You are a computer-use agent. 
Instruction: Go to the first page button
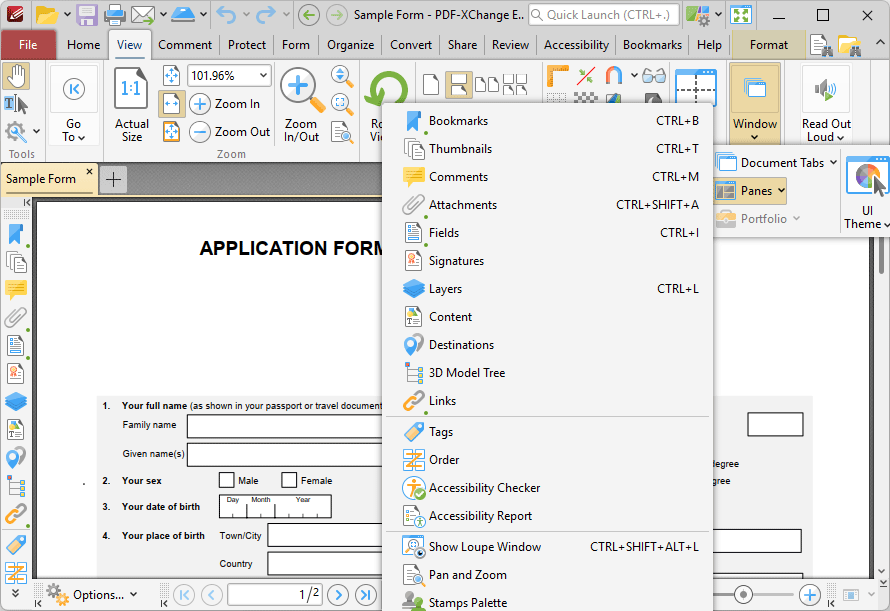point(184,595)
